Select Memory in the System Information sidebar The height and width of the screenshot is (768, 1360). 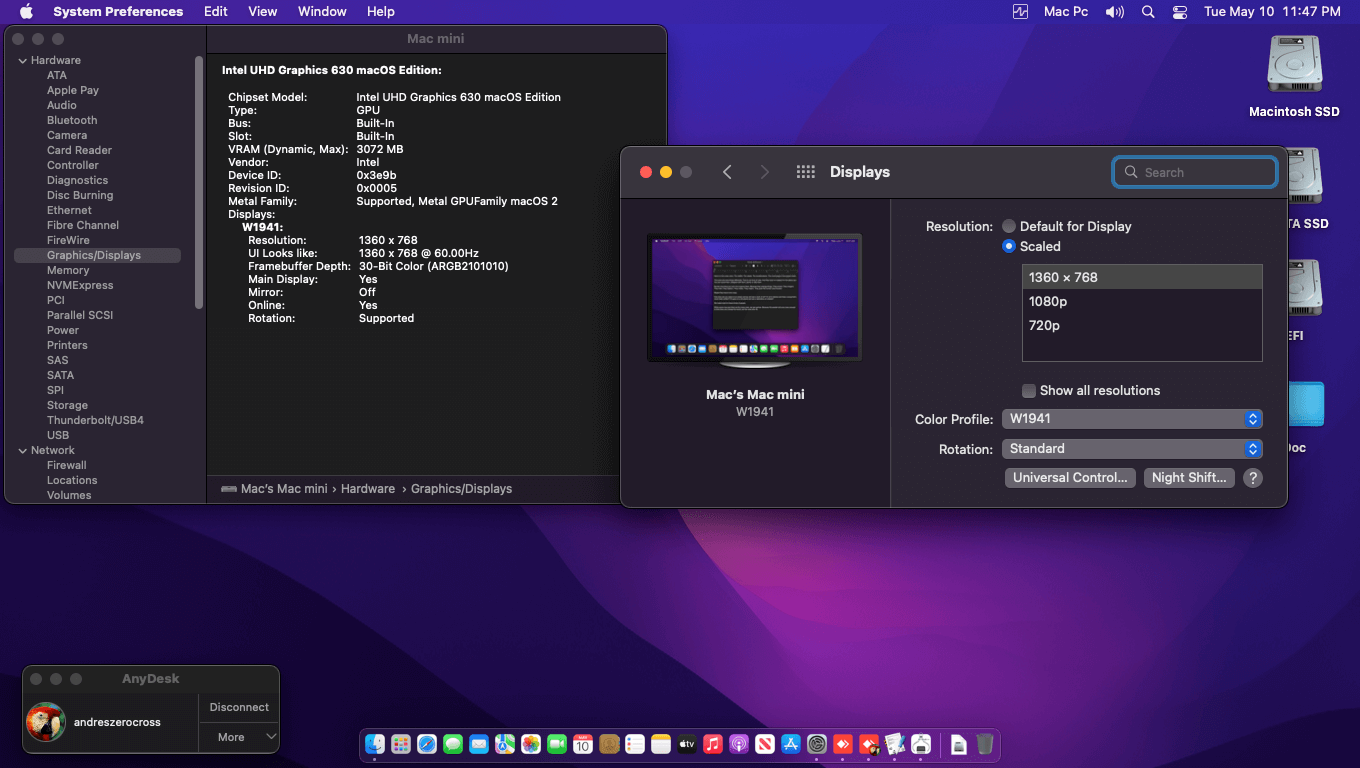click(68, 270)
